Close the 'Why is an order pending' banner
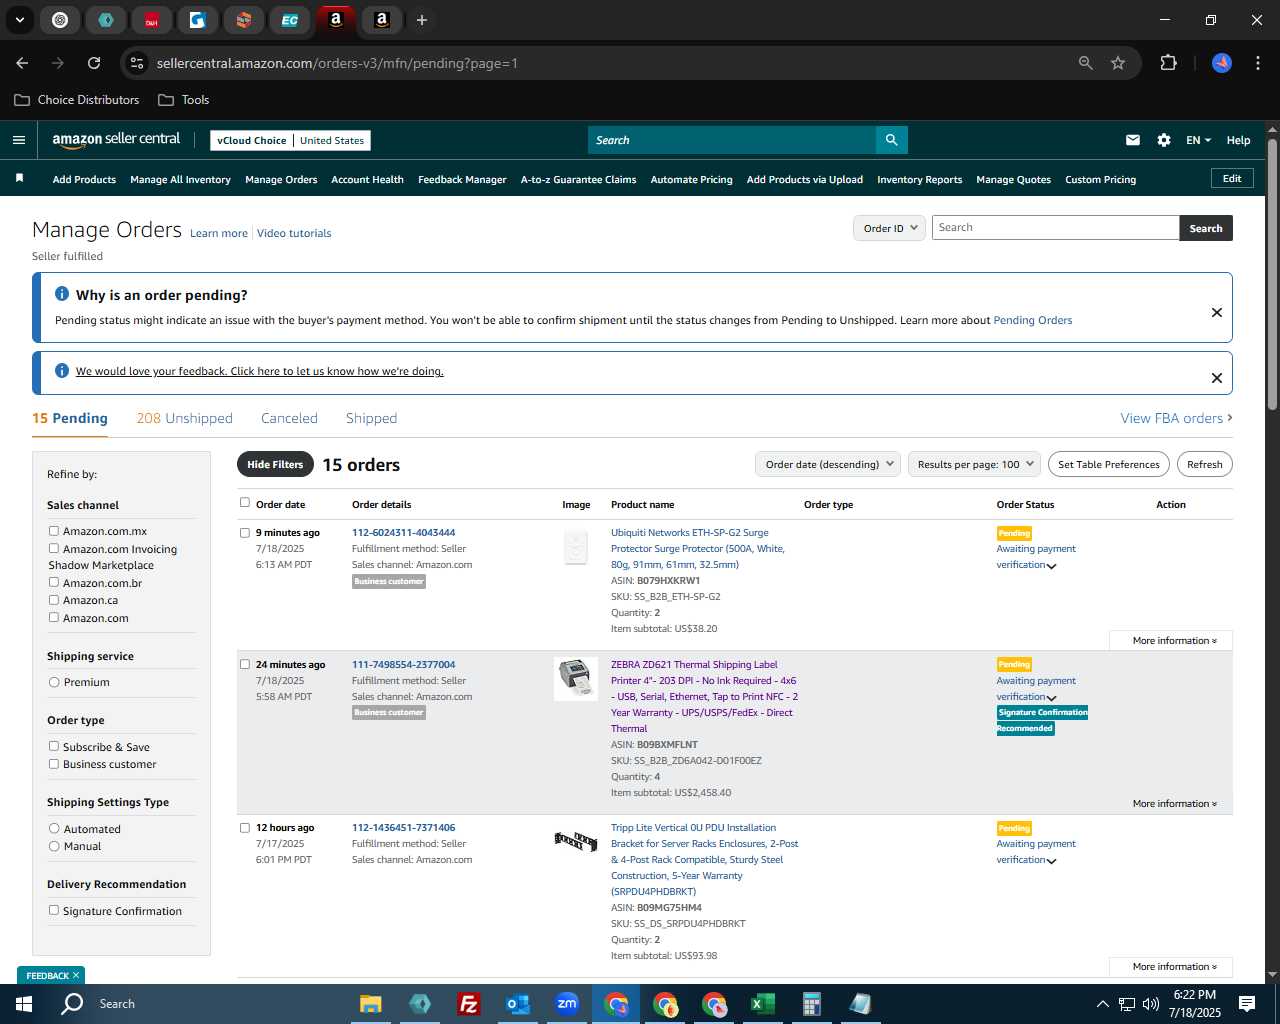Image resolution: width=1280 pixels, height=1024 pixels. [1217, 312]
